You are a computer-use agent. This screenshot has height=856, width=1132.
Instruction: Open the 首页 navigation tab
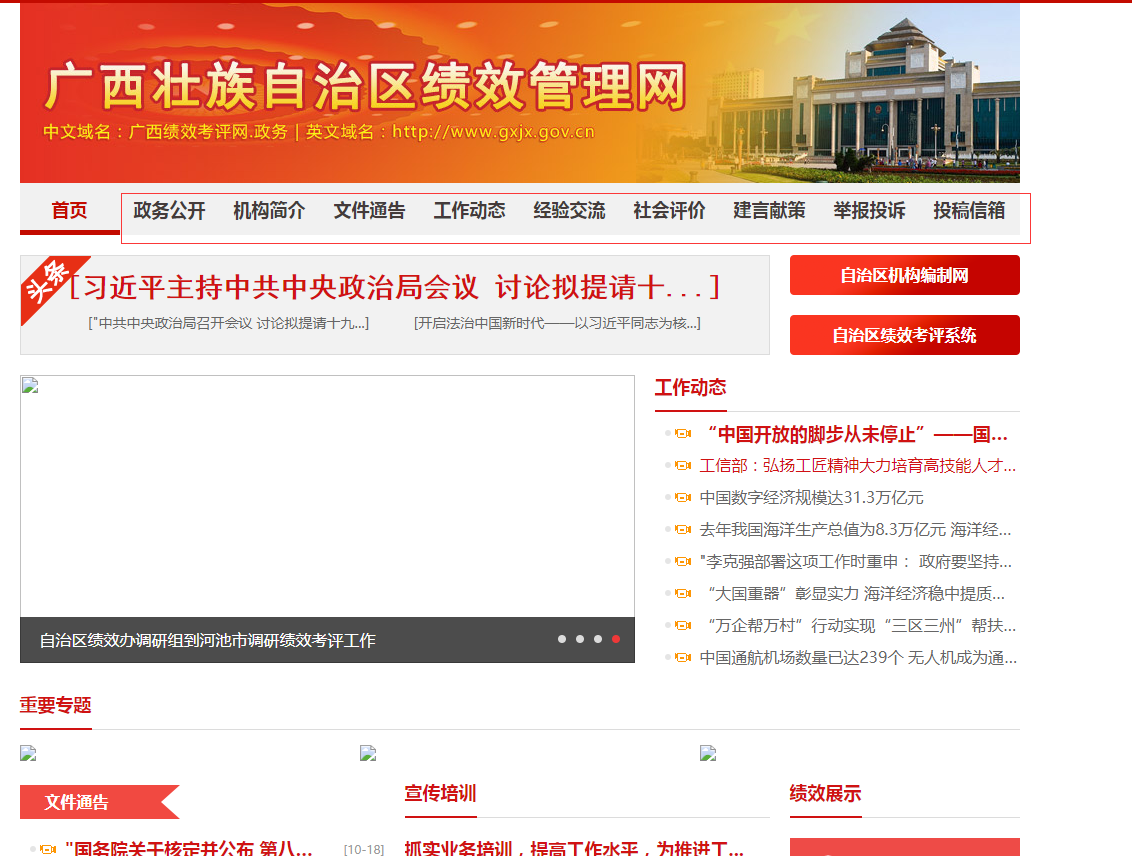pyautogui.click(x=69, y=210)
